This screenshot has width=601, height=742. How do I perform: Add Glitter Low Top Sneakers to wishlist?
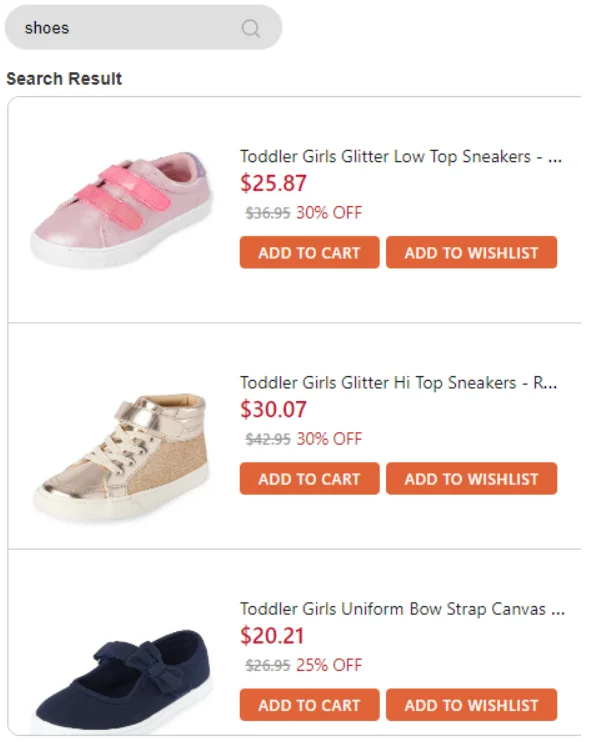(x=471, y=252)
